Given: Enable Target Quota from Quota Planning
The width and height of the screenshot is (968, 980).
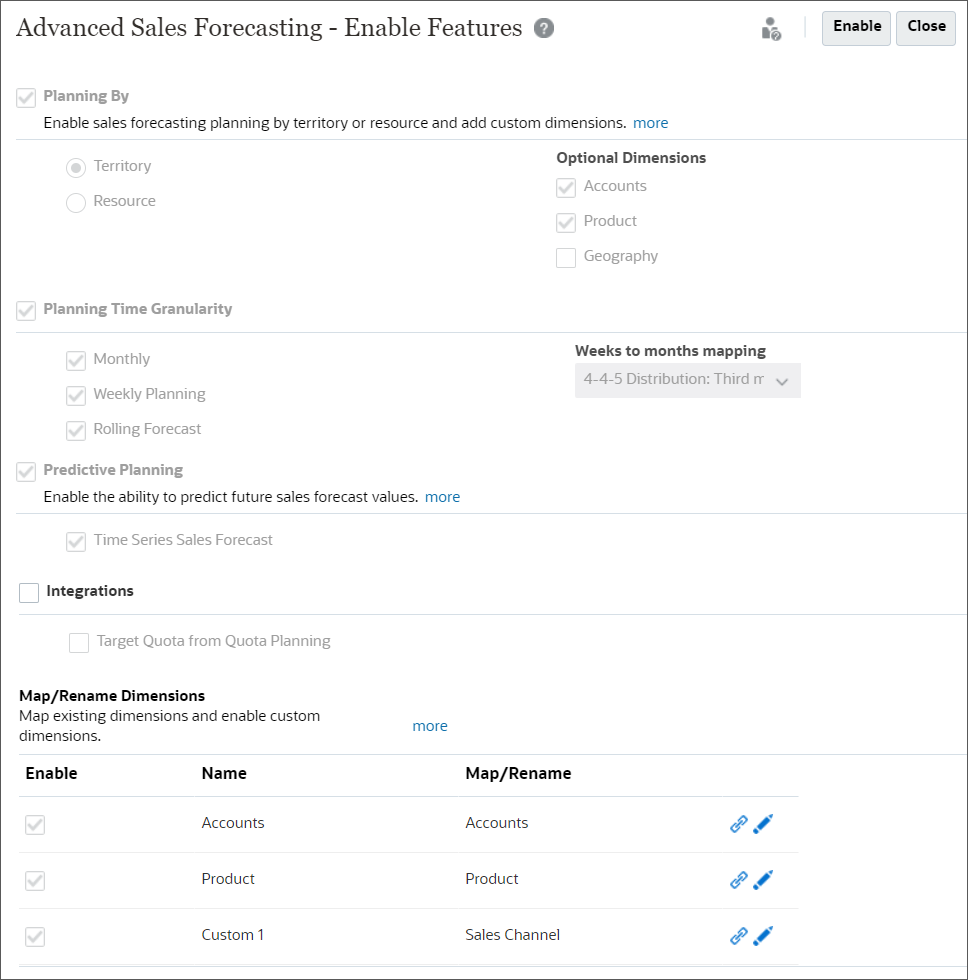Looking at the screenshot, I should (79, 642).
